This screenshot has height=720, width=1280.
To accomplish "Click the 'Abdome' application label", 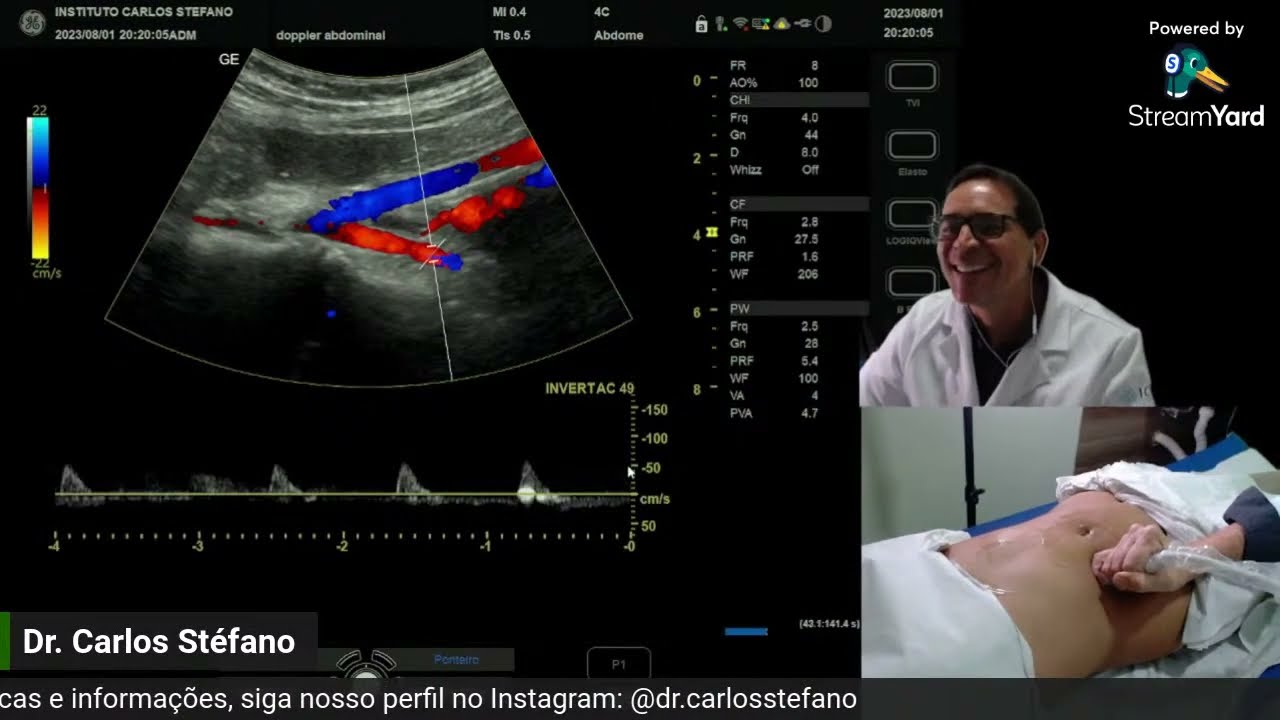I will click(x=618, y=35).
